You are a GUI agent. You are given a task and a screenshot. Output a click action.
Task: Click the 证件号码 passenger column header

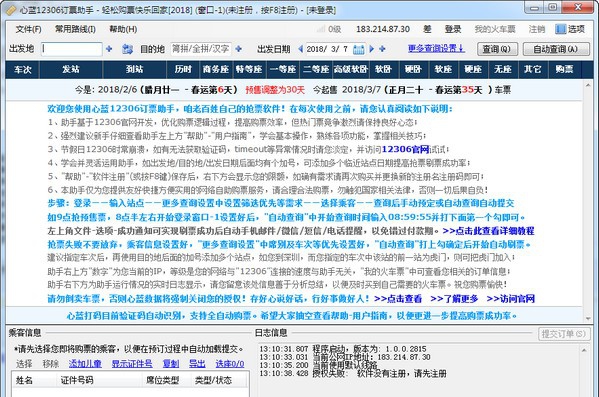click(99, 380)
